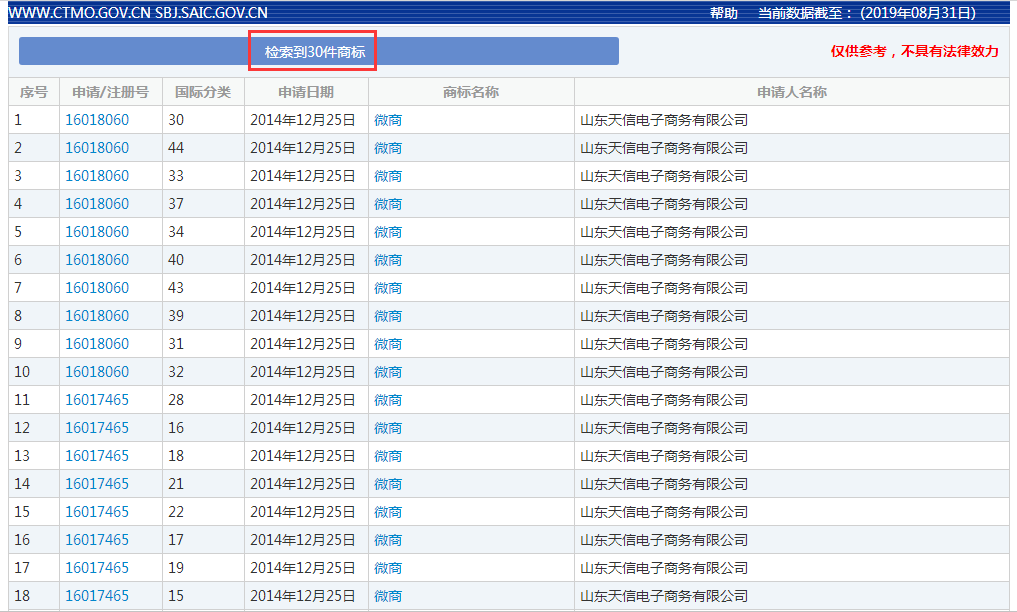The width and height of the screenshot is (1017, 612).
Task: Select class value 39 in row 8
Action: tap(176, 316)
